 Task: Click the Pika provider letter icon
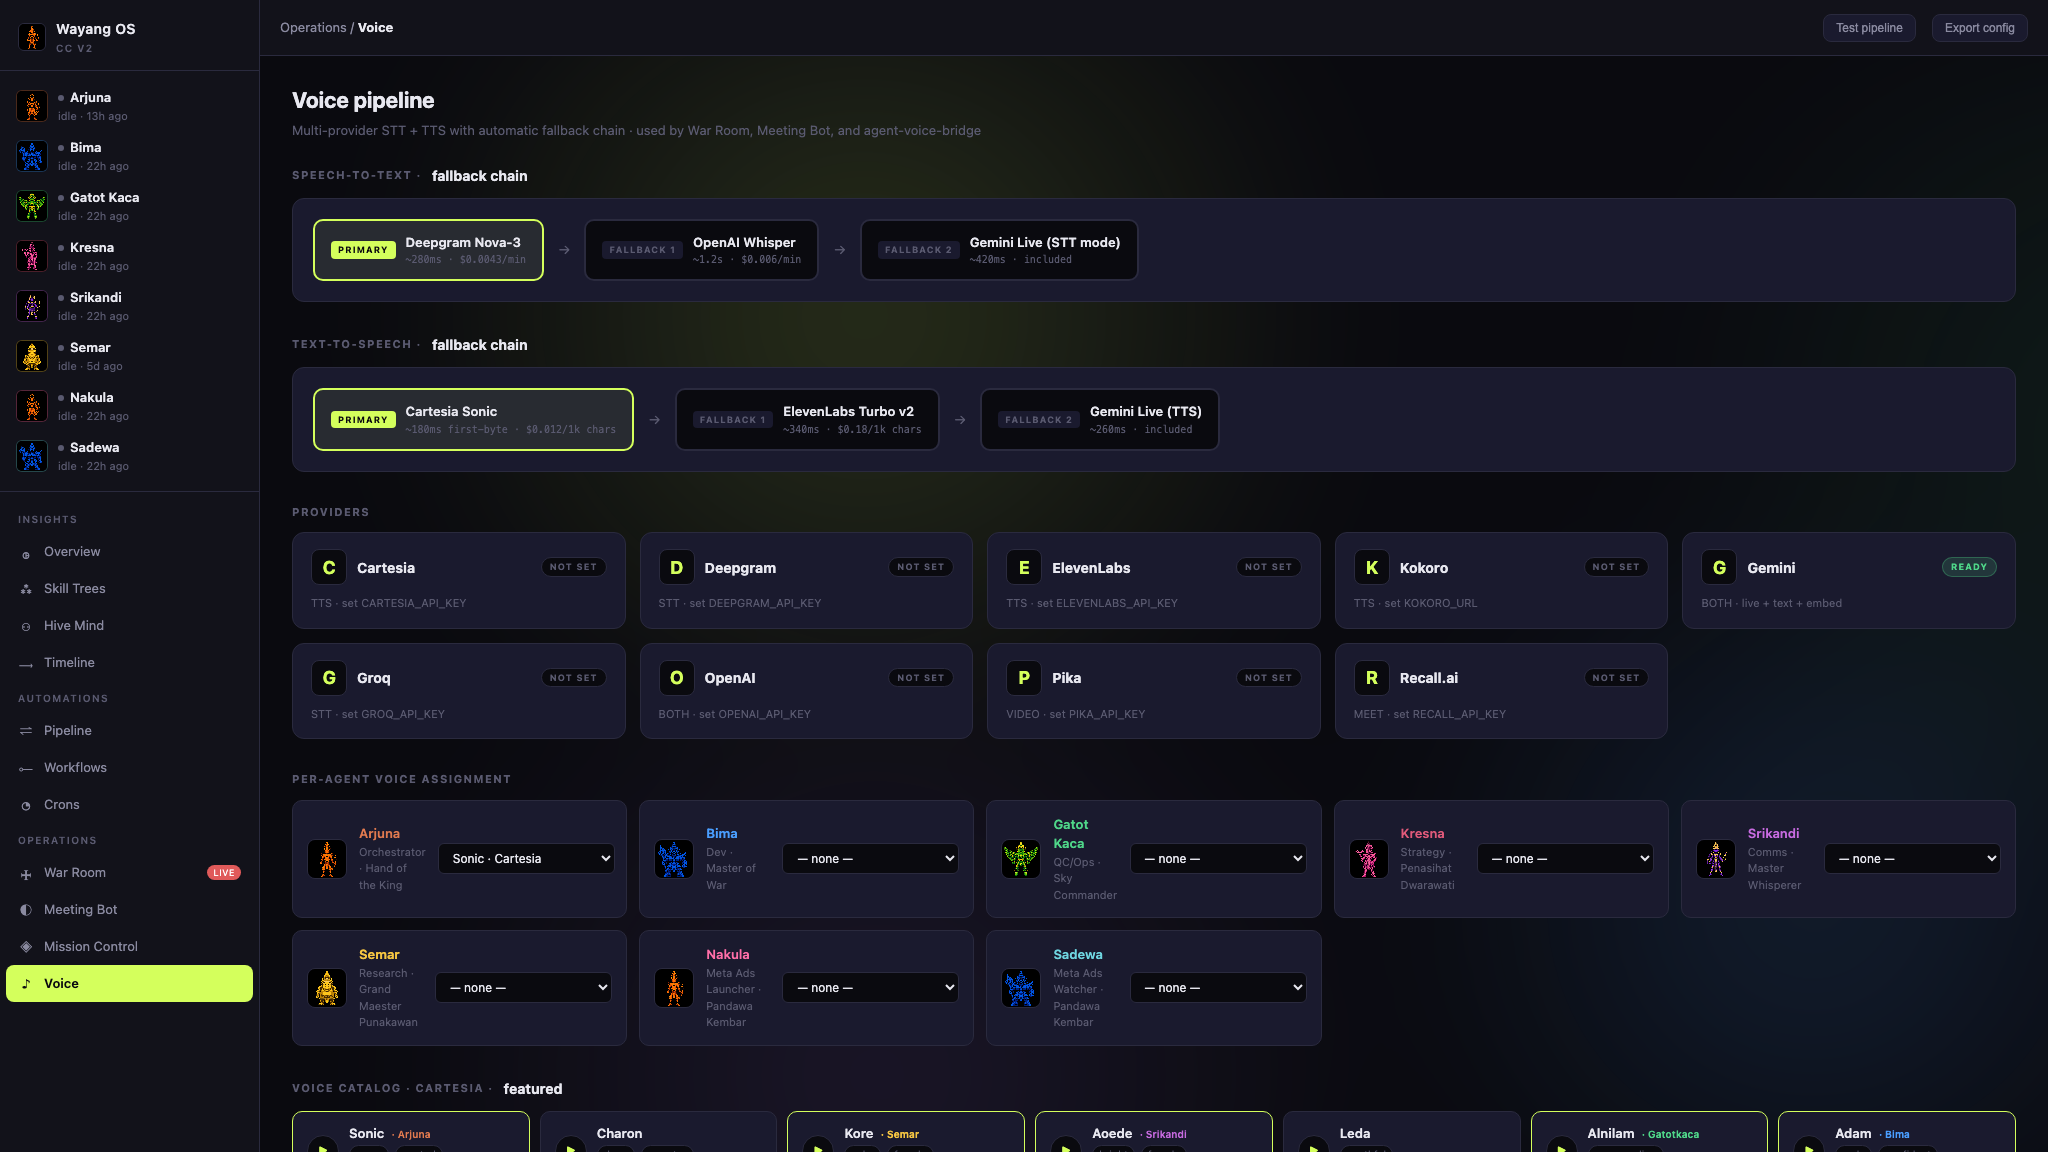pyautogui.click(x=1024, y=678)
